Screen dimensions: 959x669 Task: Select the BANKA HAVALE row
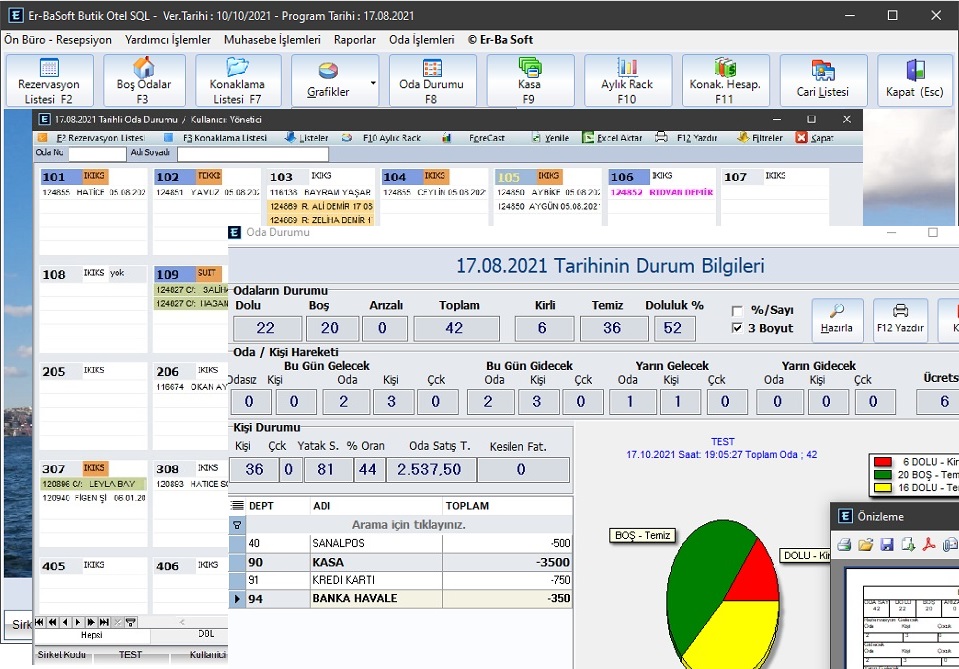point(401,599)
